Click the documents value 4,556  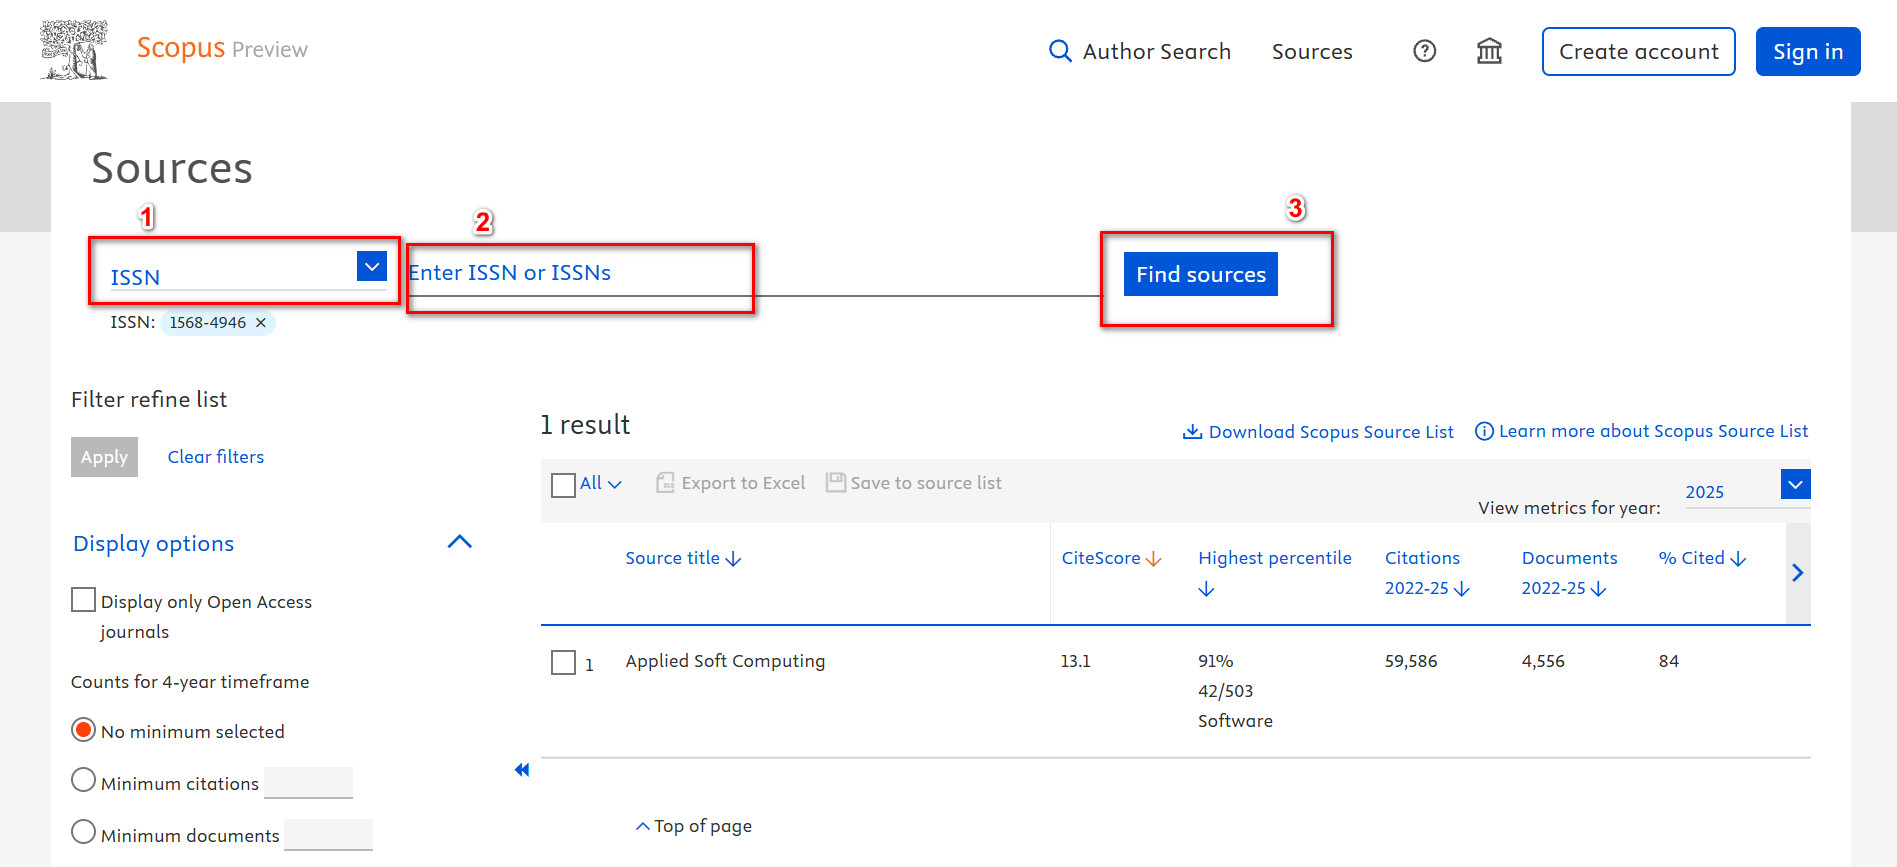point(1543,661)
